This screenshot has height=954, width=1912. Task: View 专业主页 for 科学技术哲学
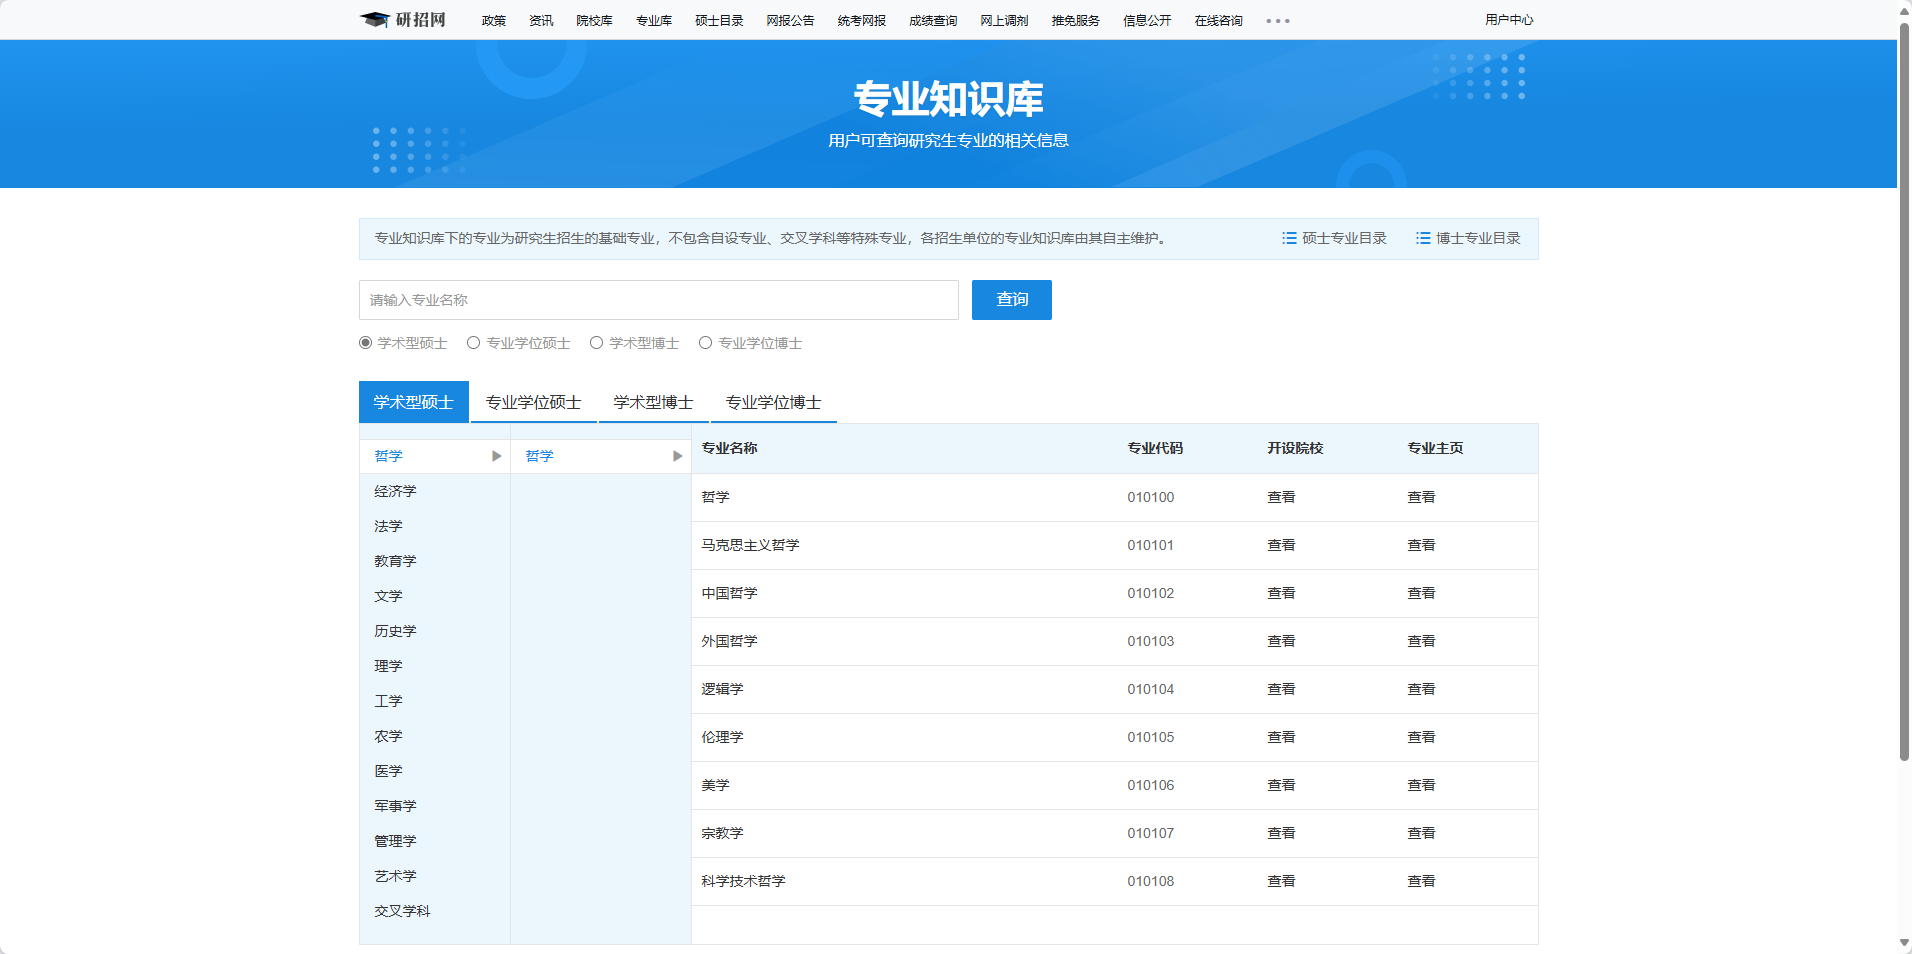(1421, 881)
